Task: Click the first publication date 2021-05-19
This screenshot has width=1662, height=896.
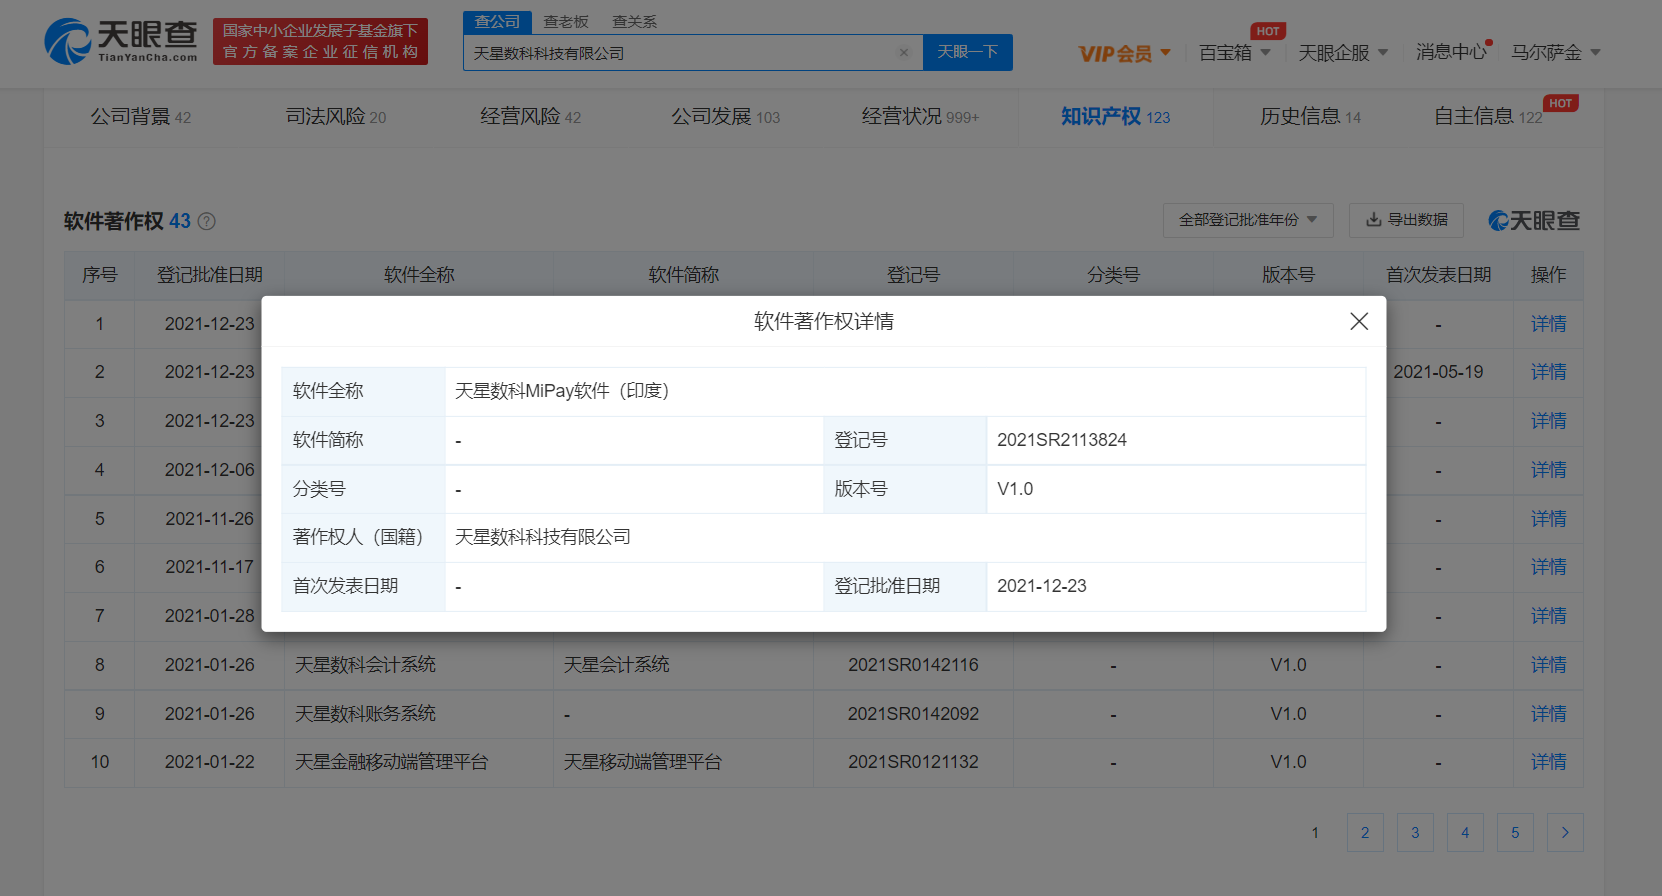Action: coord(1438,372)
